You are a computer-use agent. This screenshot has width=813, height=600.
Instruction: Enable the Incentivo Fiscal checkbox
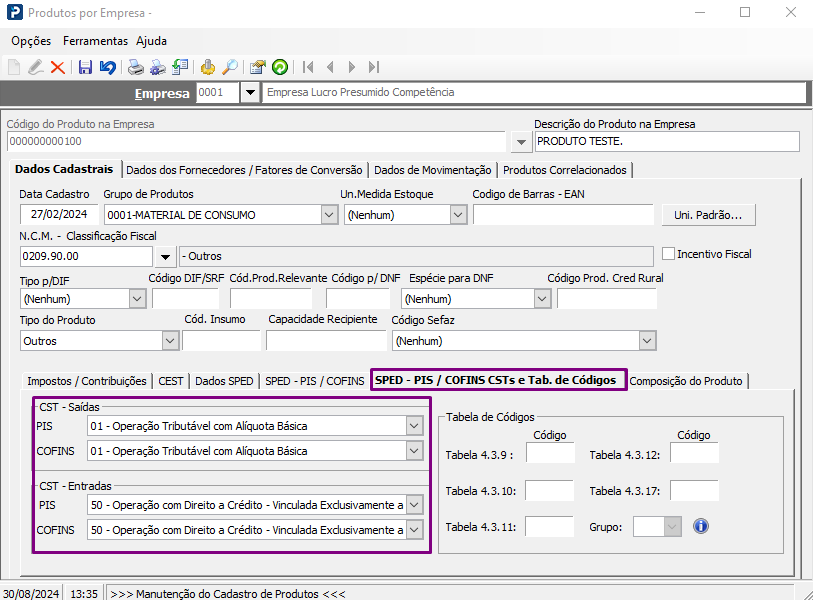tap(669, 254)
